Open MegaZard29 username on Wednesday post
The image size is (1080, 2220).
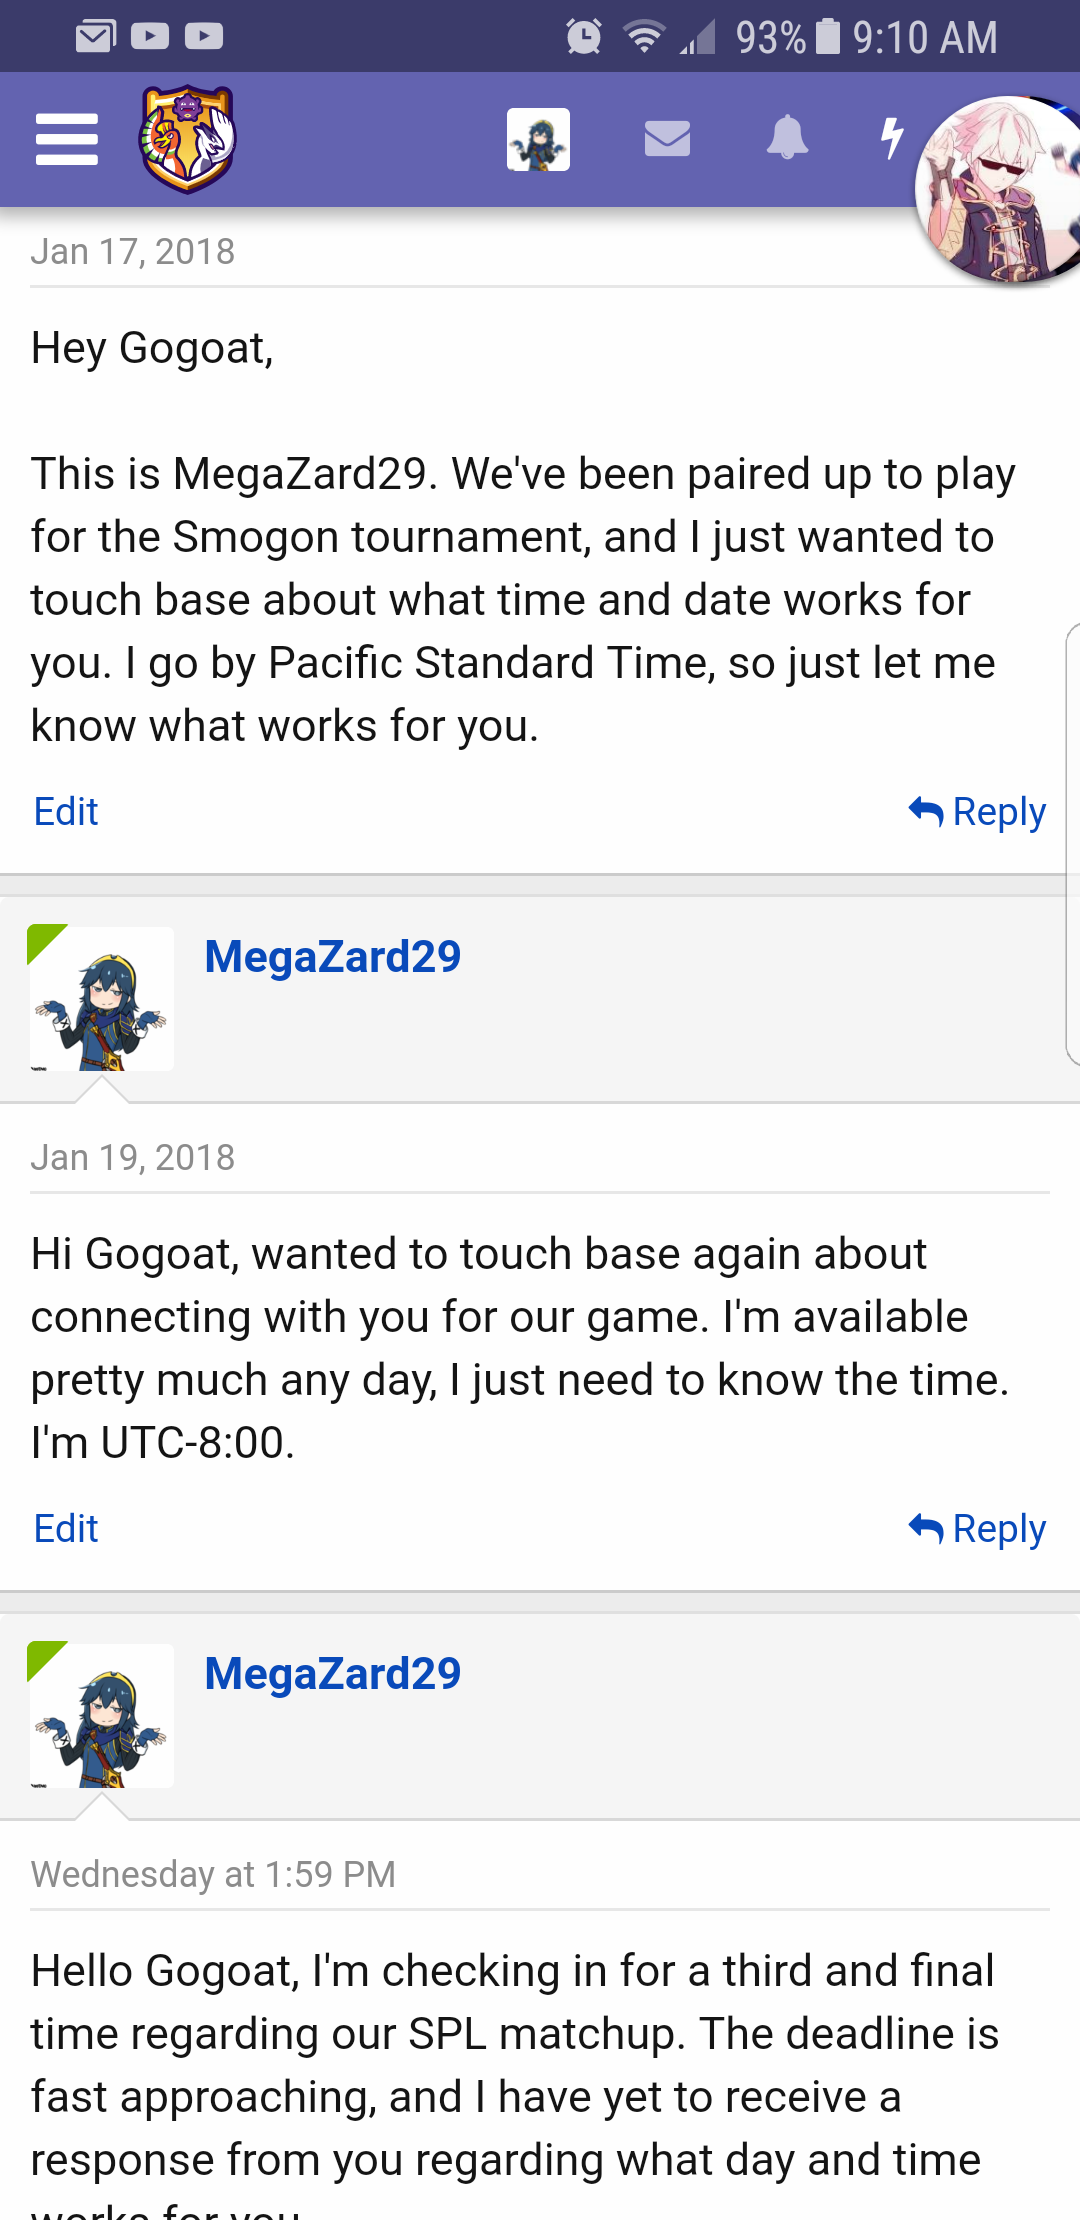tap(332, 1674)
